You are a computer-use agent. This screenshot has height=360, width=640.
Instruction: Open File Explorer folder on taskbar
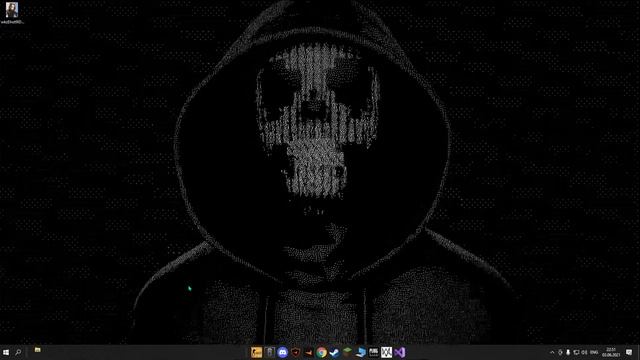[37, 350]
